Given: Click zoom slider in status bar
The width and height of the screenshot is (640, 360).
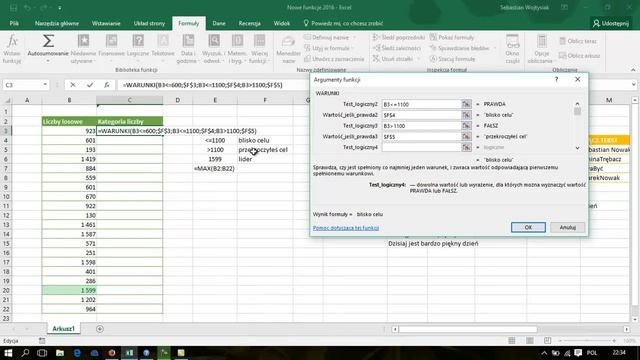Looking at the screenshot, I should click(x=588, y=340).
